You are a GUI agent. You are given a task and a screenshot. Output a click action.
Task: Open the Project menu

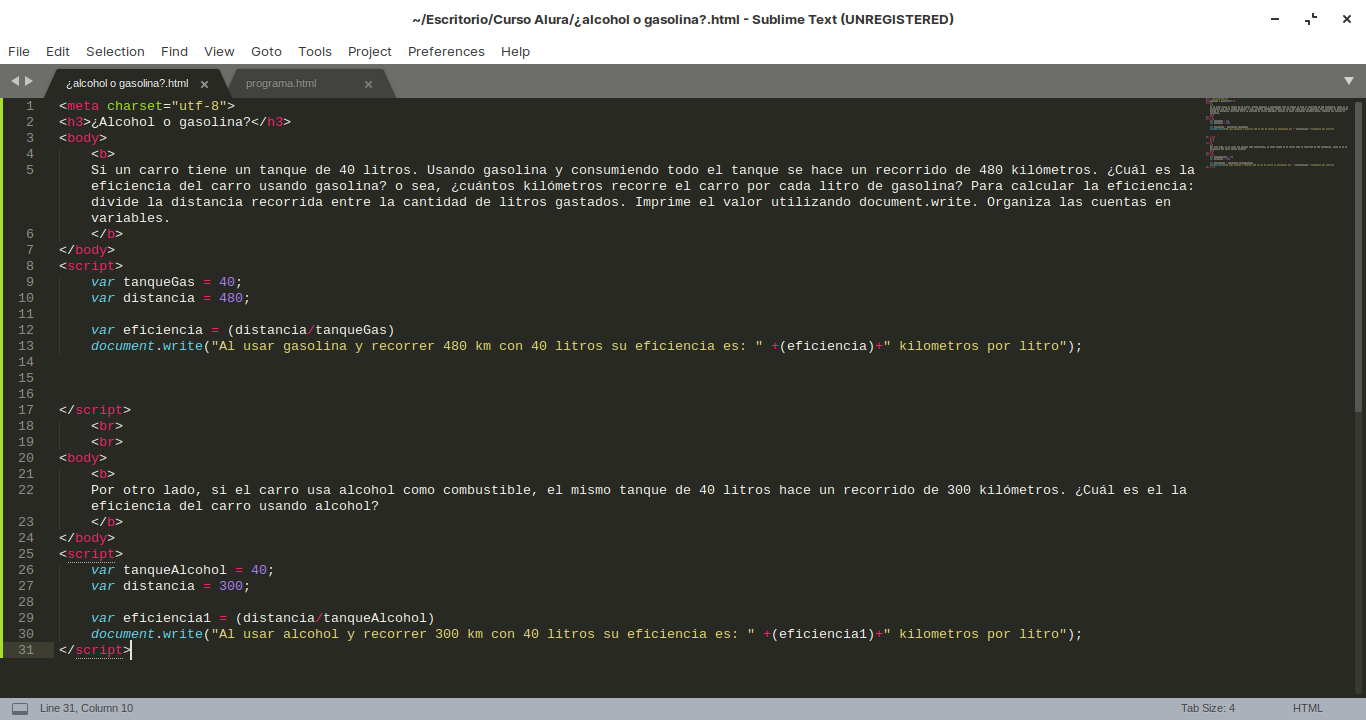370,51
